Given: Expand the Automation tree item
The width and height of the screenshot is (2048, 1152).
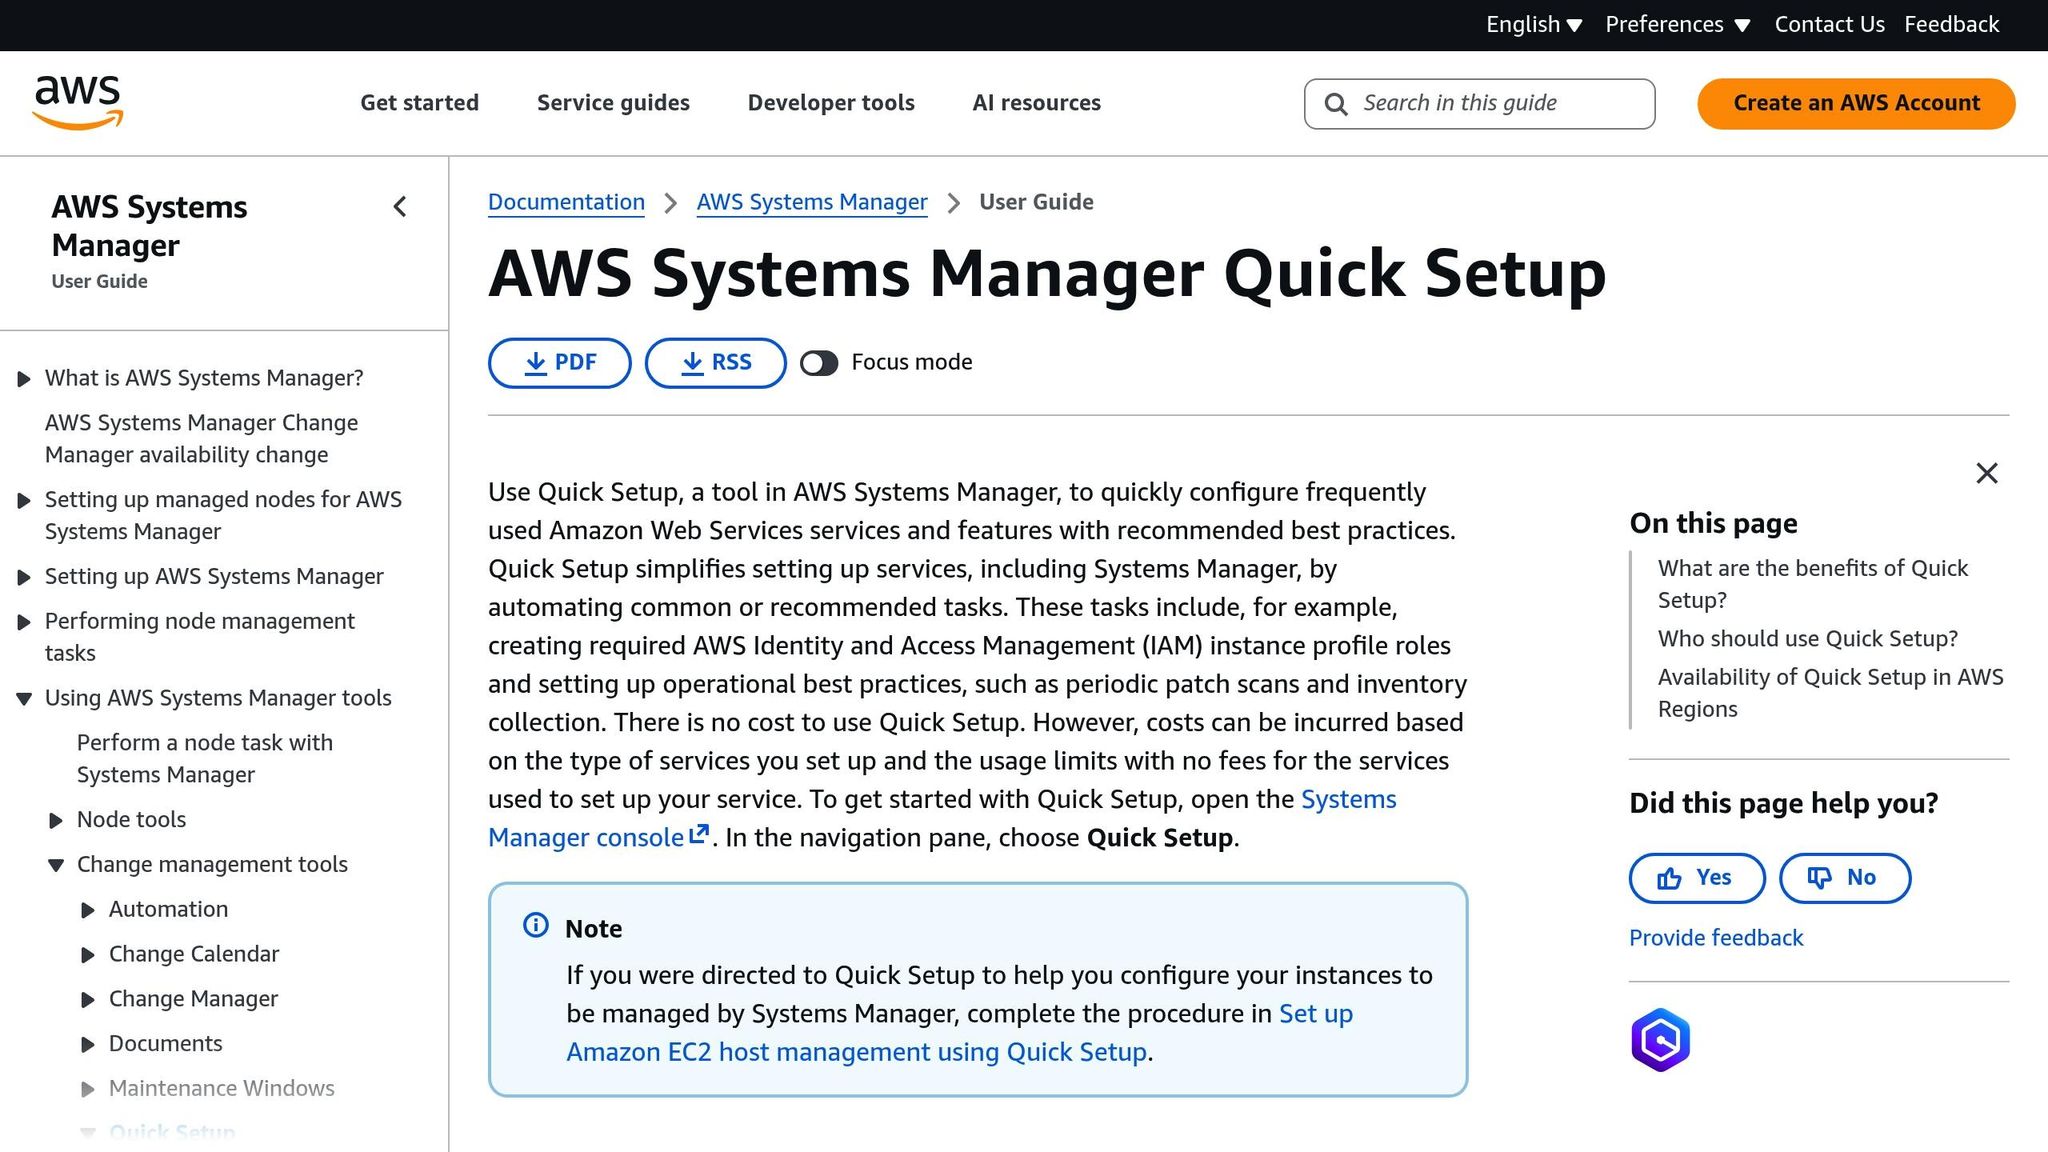Looking at the screenshot, I should 88,910.
